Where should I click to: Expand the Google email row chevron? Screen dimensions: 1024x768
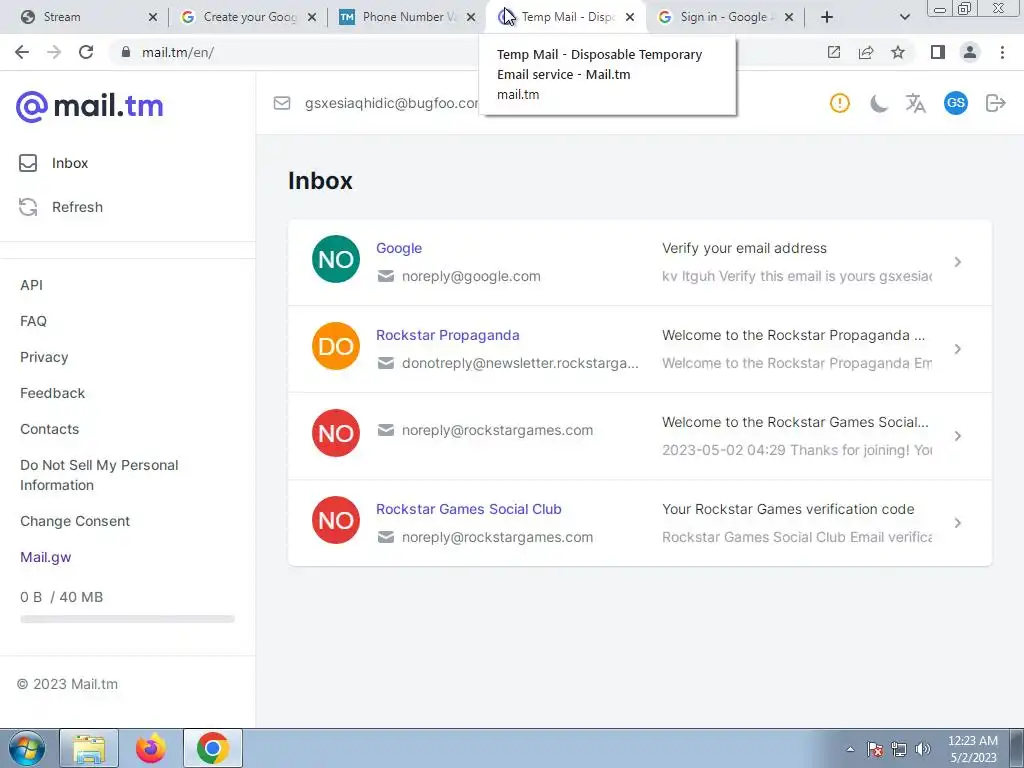(957, 262)
